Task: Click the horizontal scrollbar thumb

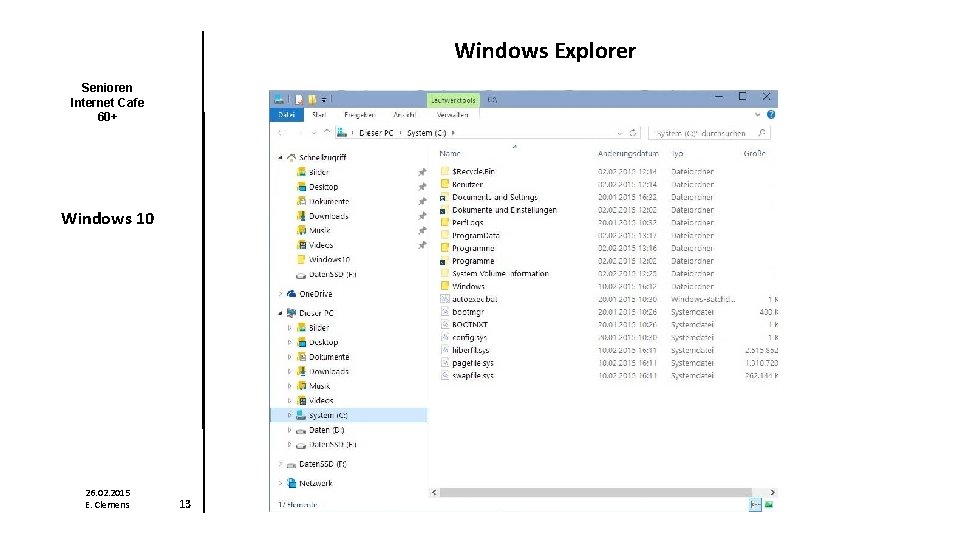Action: [596, 492]
